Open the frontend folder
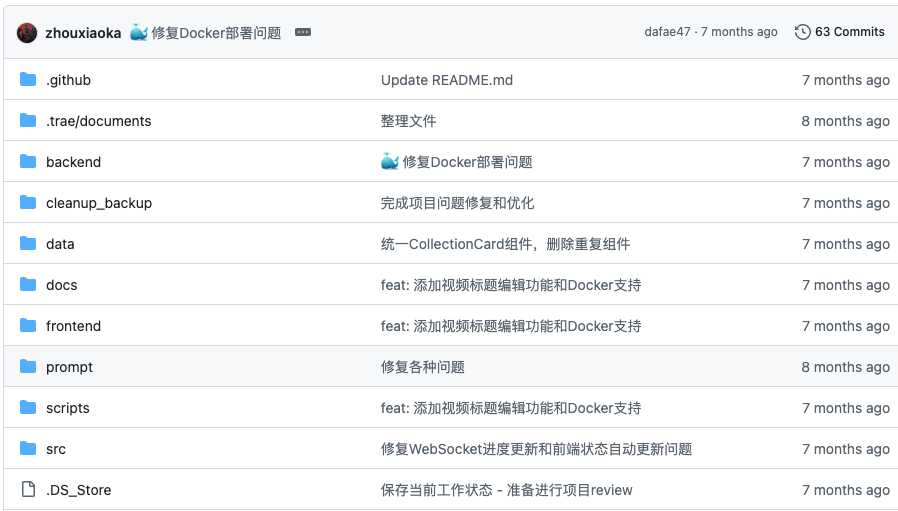 pyautogui.click(x=73, y=326)
